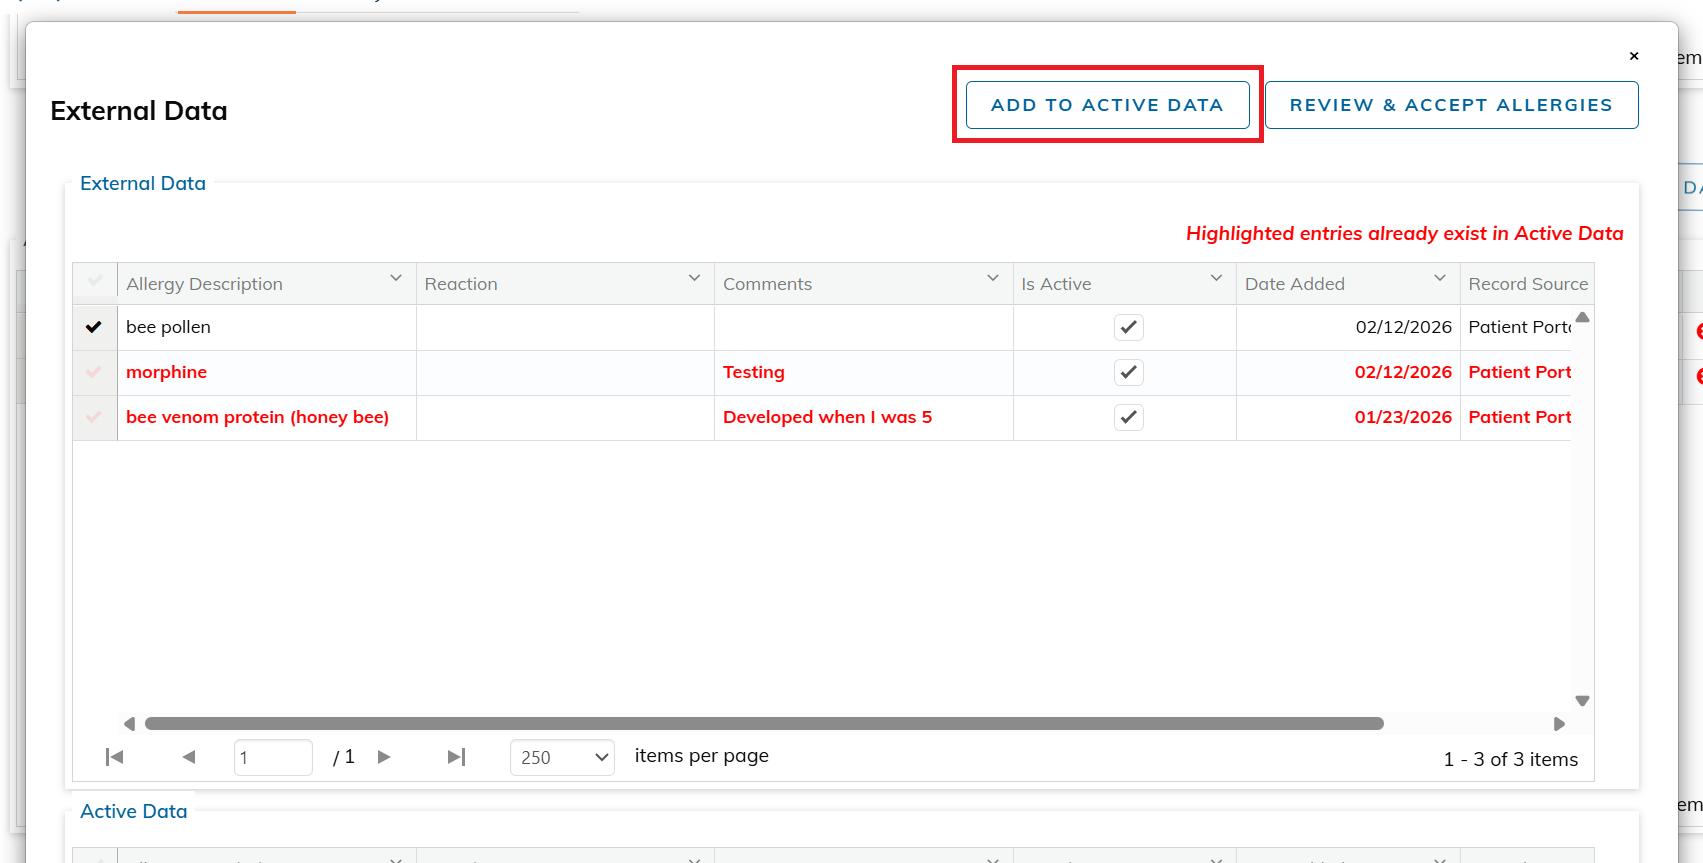Close the External Data dialog
Viewport: 1703px width, 863px height.
1633,56
